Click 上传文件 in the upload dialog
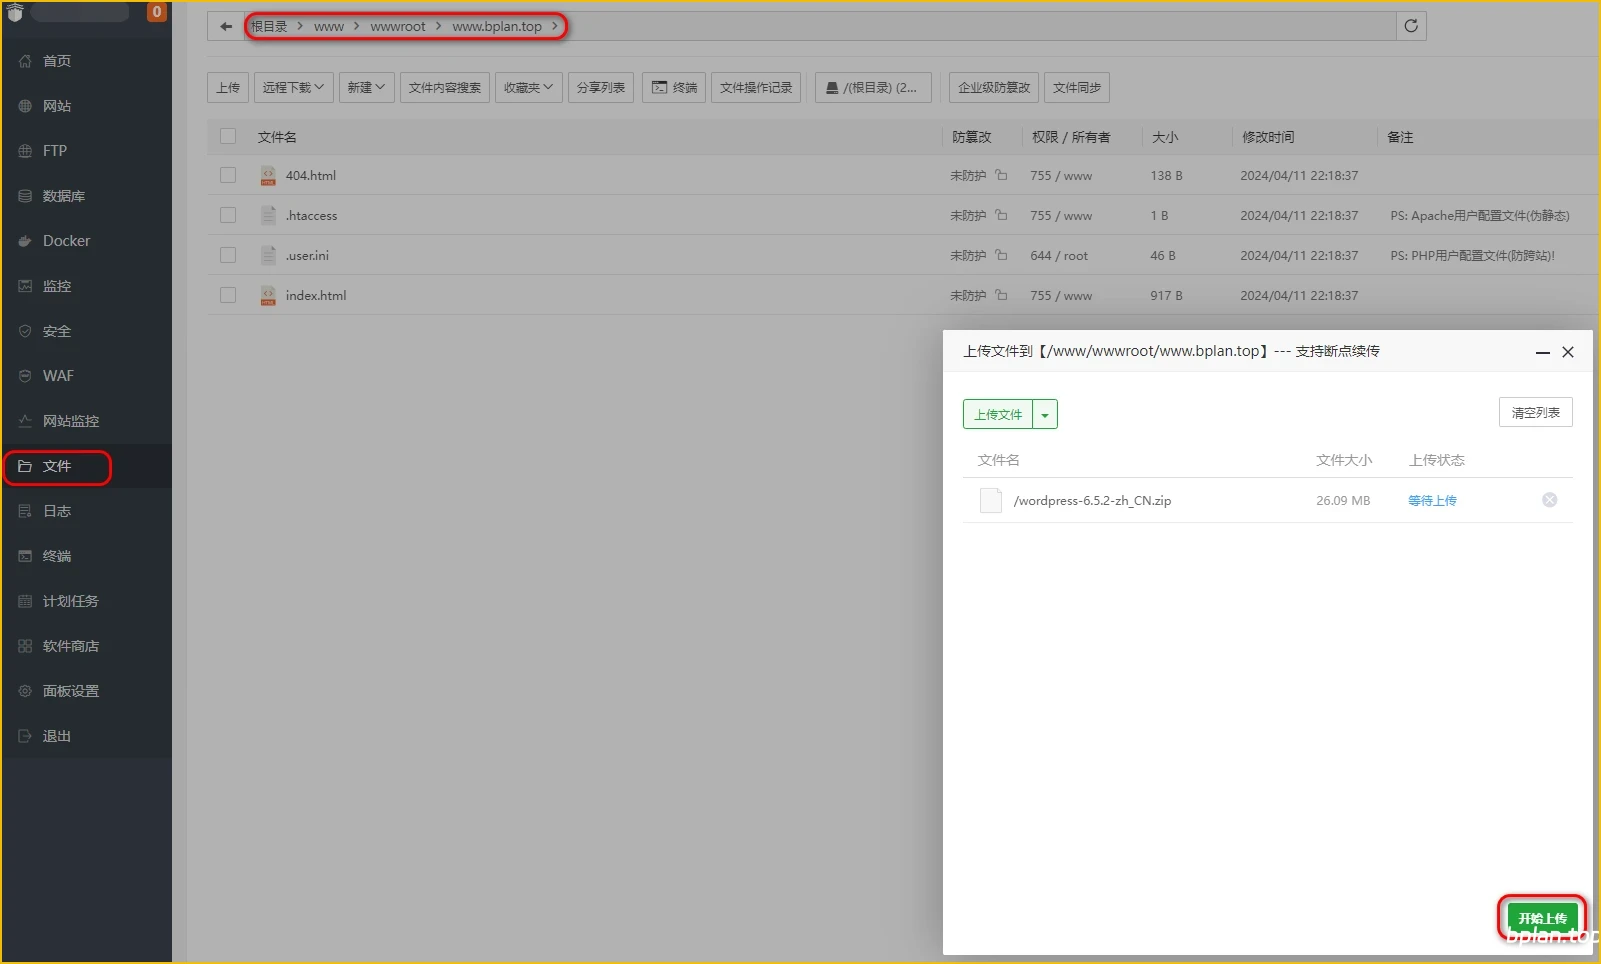Screen dimensions: 1601x964 point(998,414)
